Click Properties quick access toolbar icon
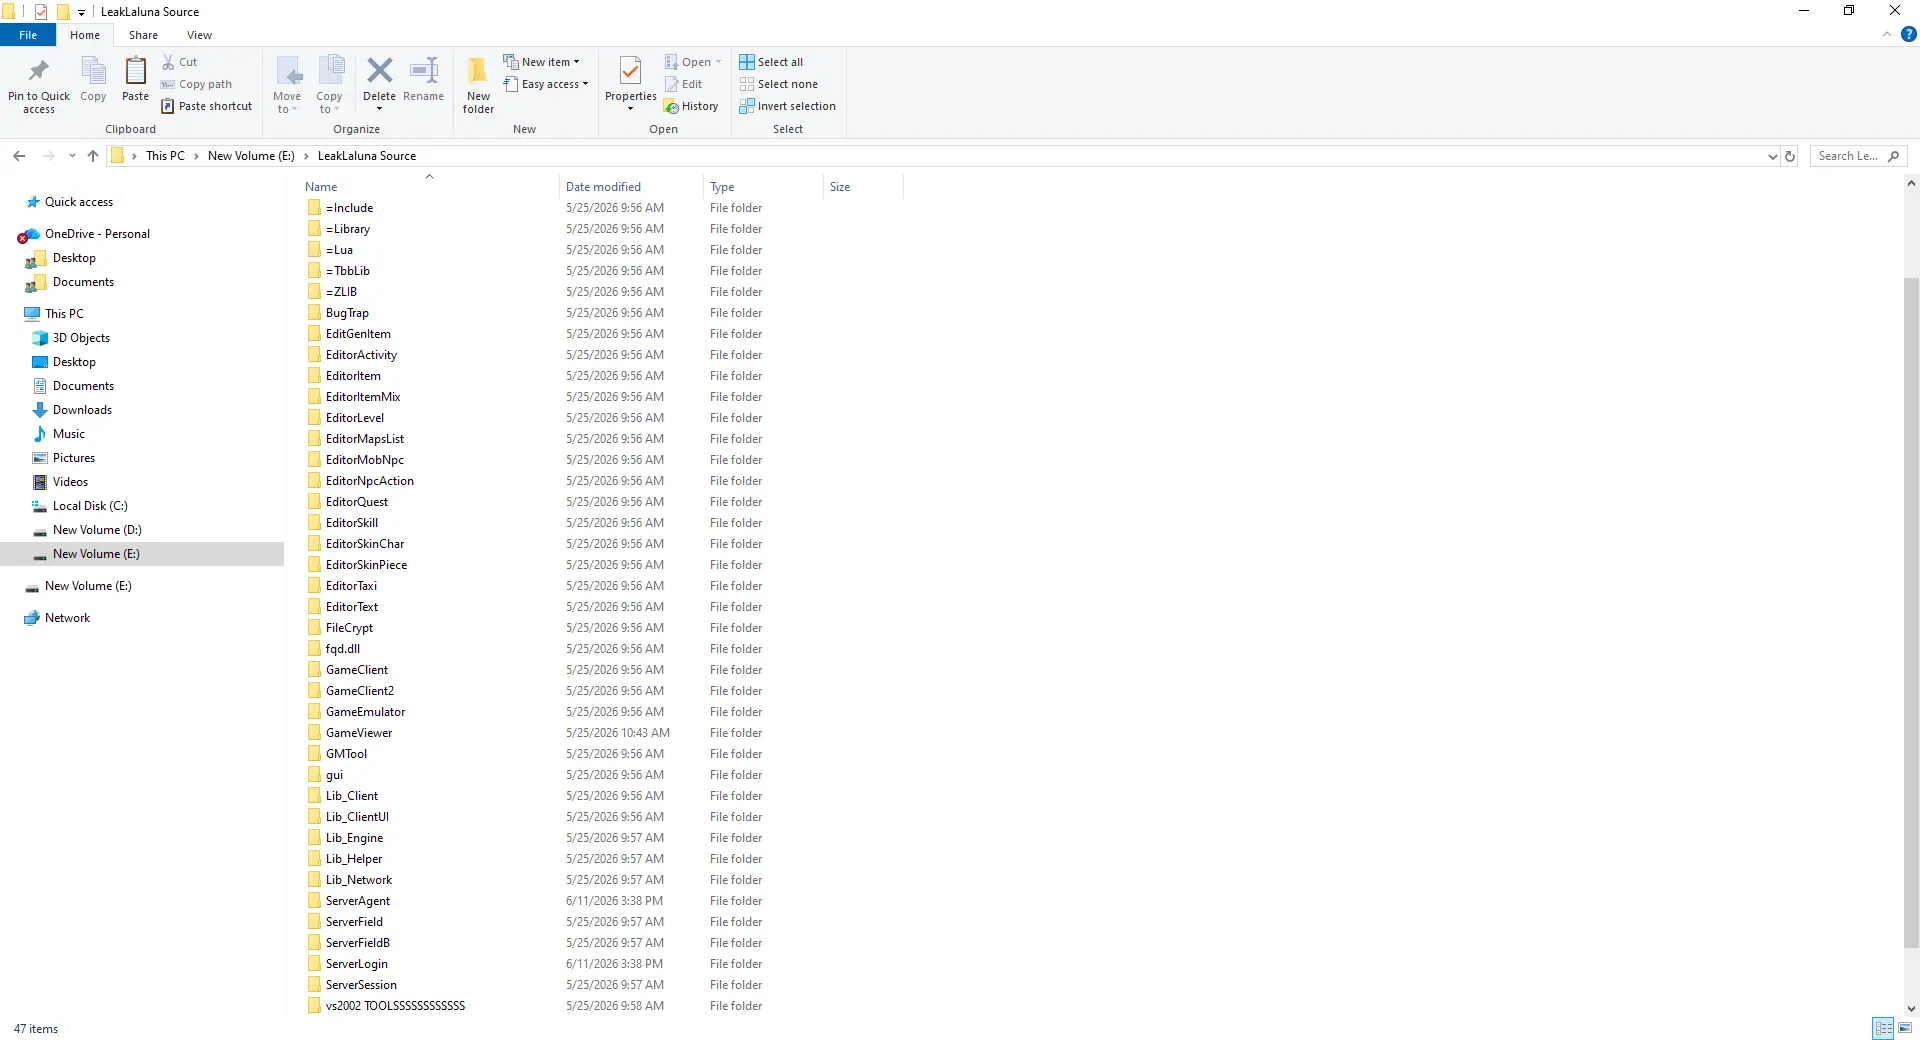The width and height of the screenshot is (1920, 1040). tap(41, 12)
